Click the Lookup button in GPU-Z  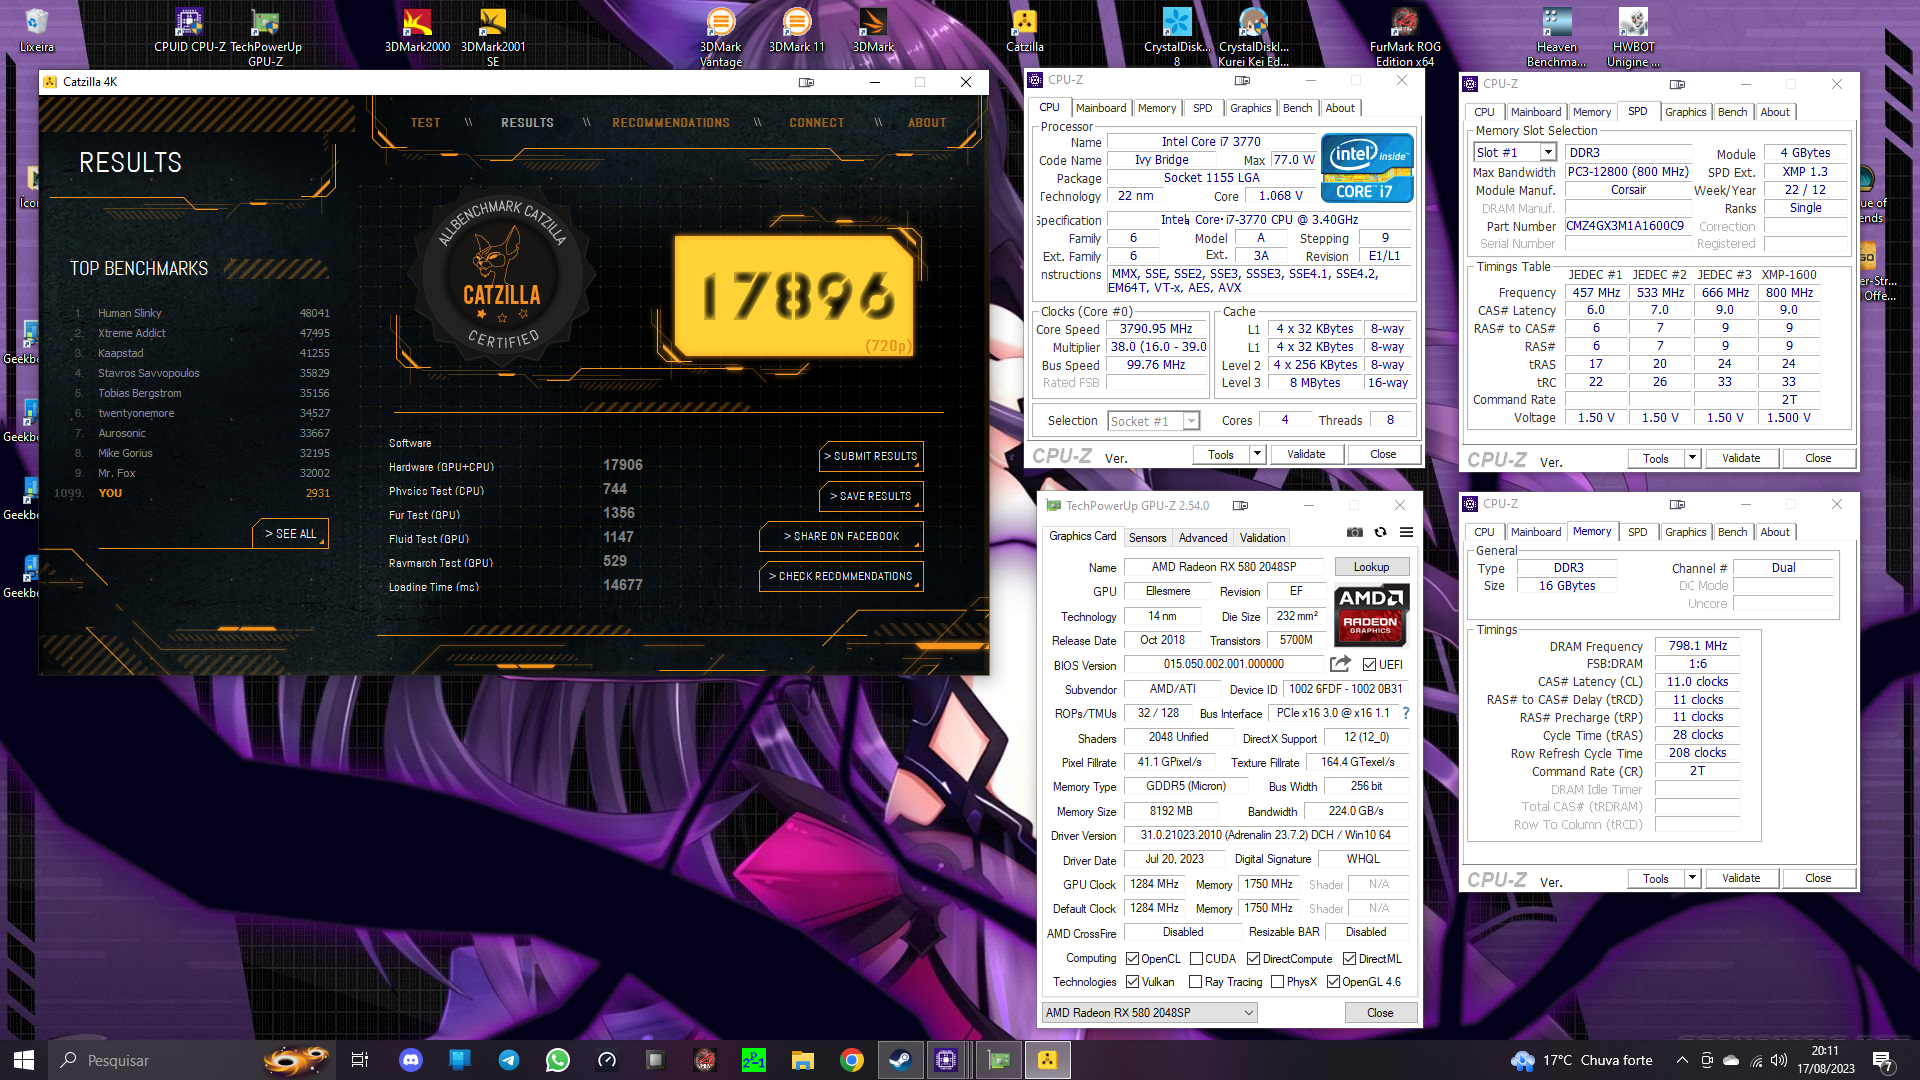coord(1371,567)
